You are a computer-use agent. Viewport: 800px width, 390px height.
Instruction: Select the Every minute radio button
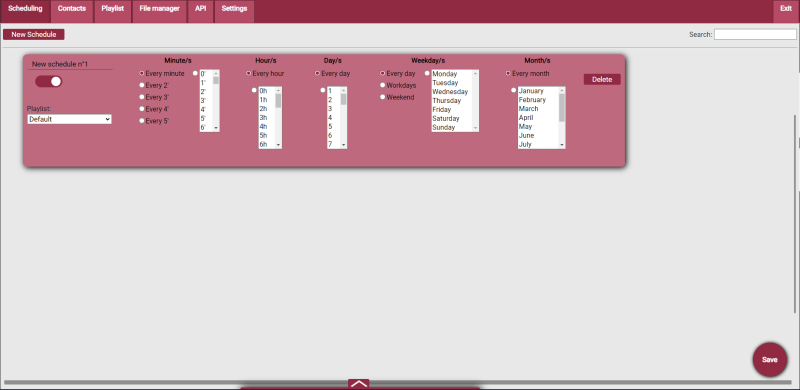[x=142, y=74]
